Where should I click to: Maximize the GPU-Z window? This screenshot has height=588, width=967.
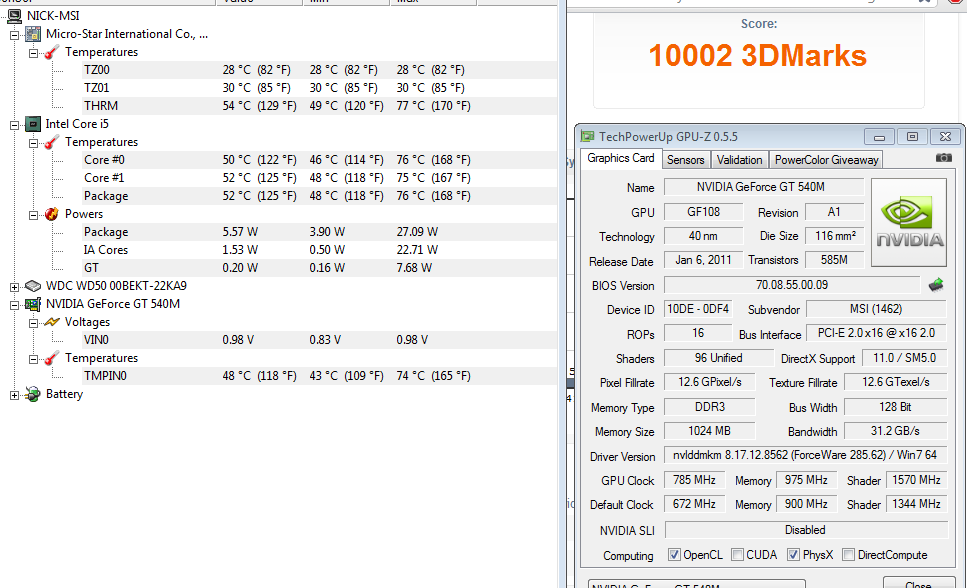coord(912,136)
